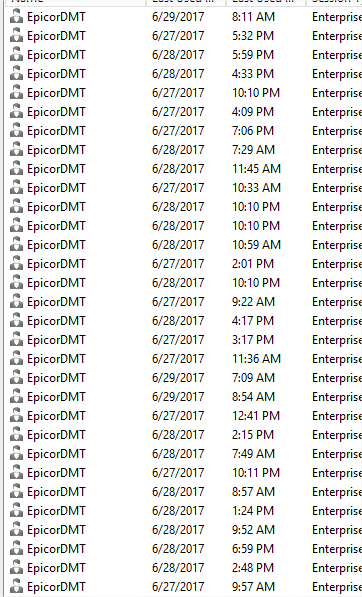Click the 6/29/2017 date beside 8:54 AM

(178, 397)
